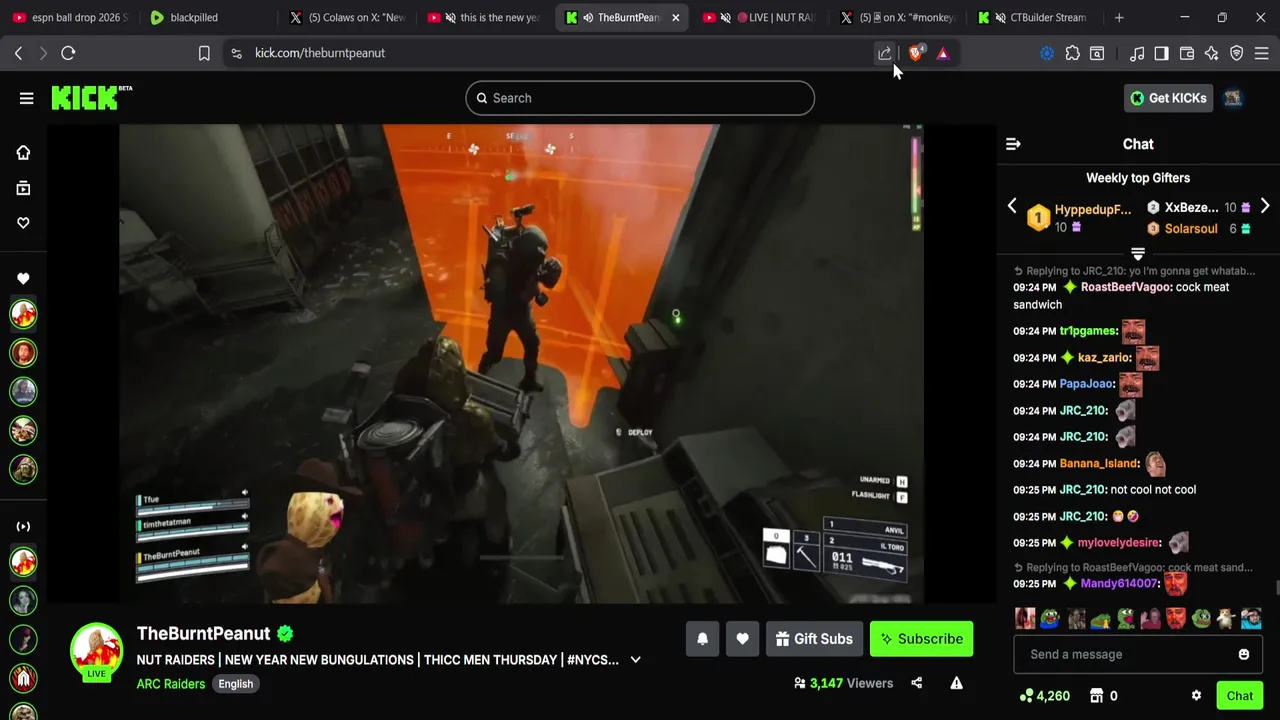1280x720 pixels.
Task: Open Mandy614007 username in chat
Action: pos(1119,583)
